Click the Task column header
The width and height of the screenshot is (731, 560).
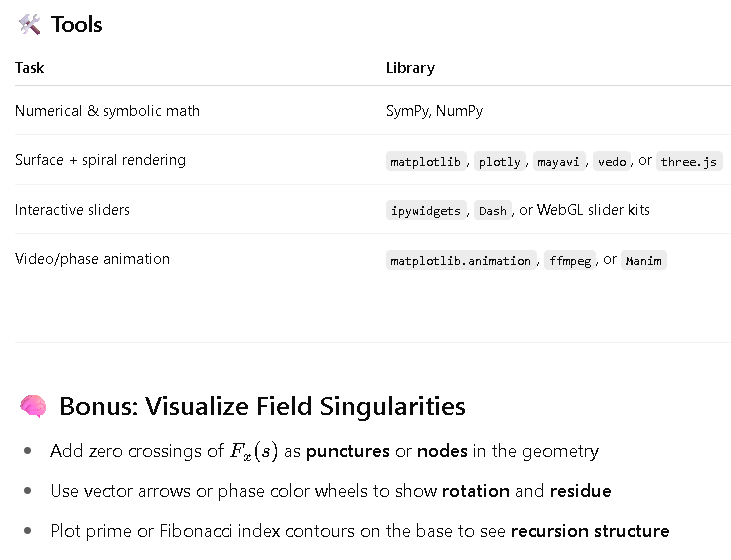pyautogui.click(x=29, y=68)
